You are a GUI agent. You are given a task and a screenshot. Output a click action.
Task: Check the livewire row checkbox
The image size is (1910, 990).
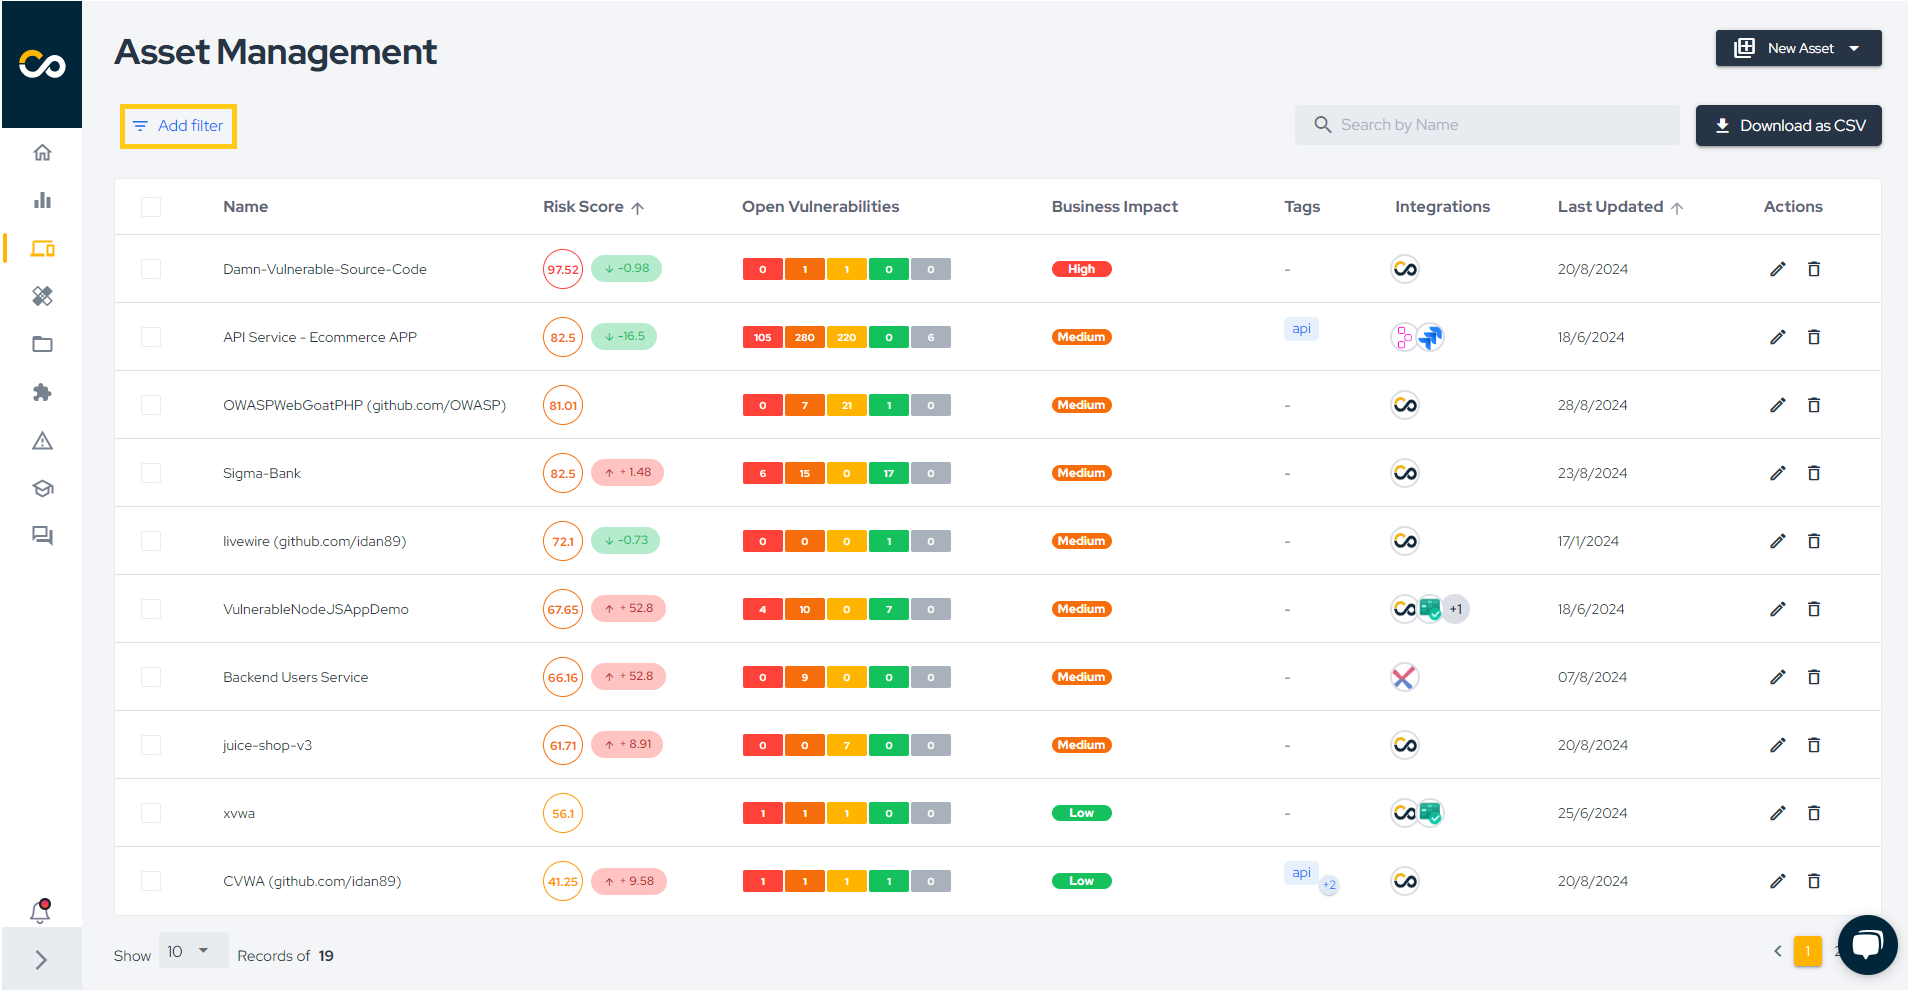[151, 541]
